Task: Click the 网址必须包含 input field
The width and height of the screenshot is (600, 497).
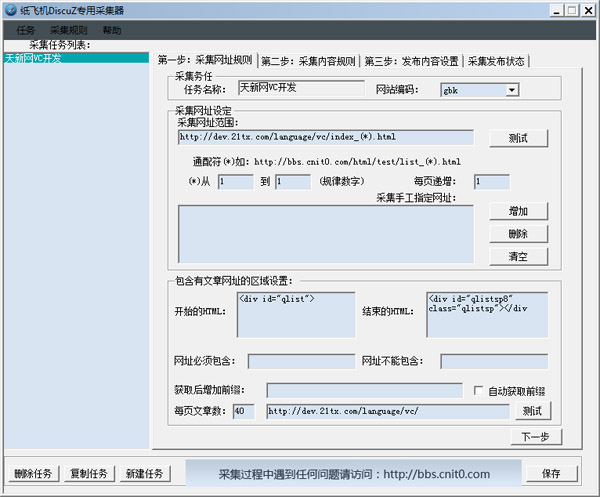Action: (x=300, y=361)
